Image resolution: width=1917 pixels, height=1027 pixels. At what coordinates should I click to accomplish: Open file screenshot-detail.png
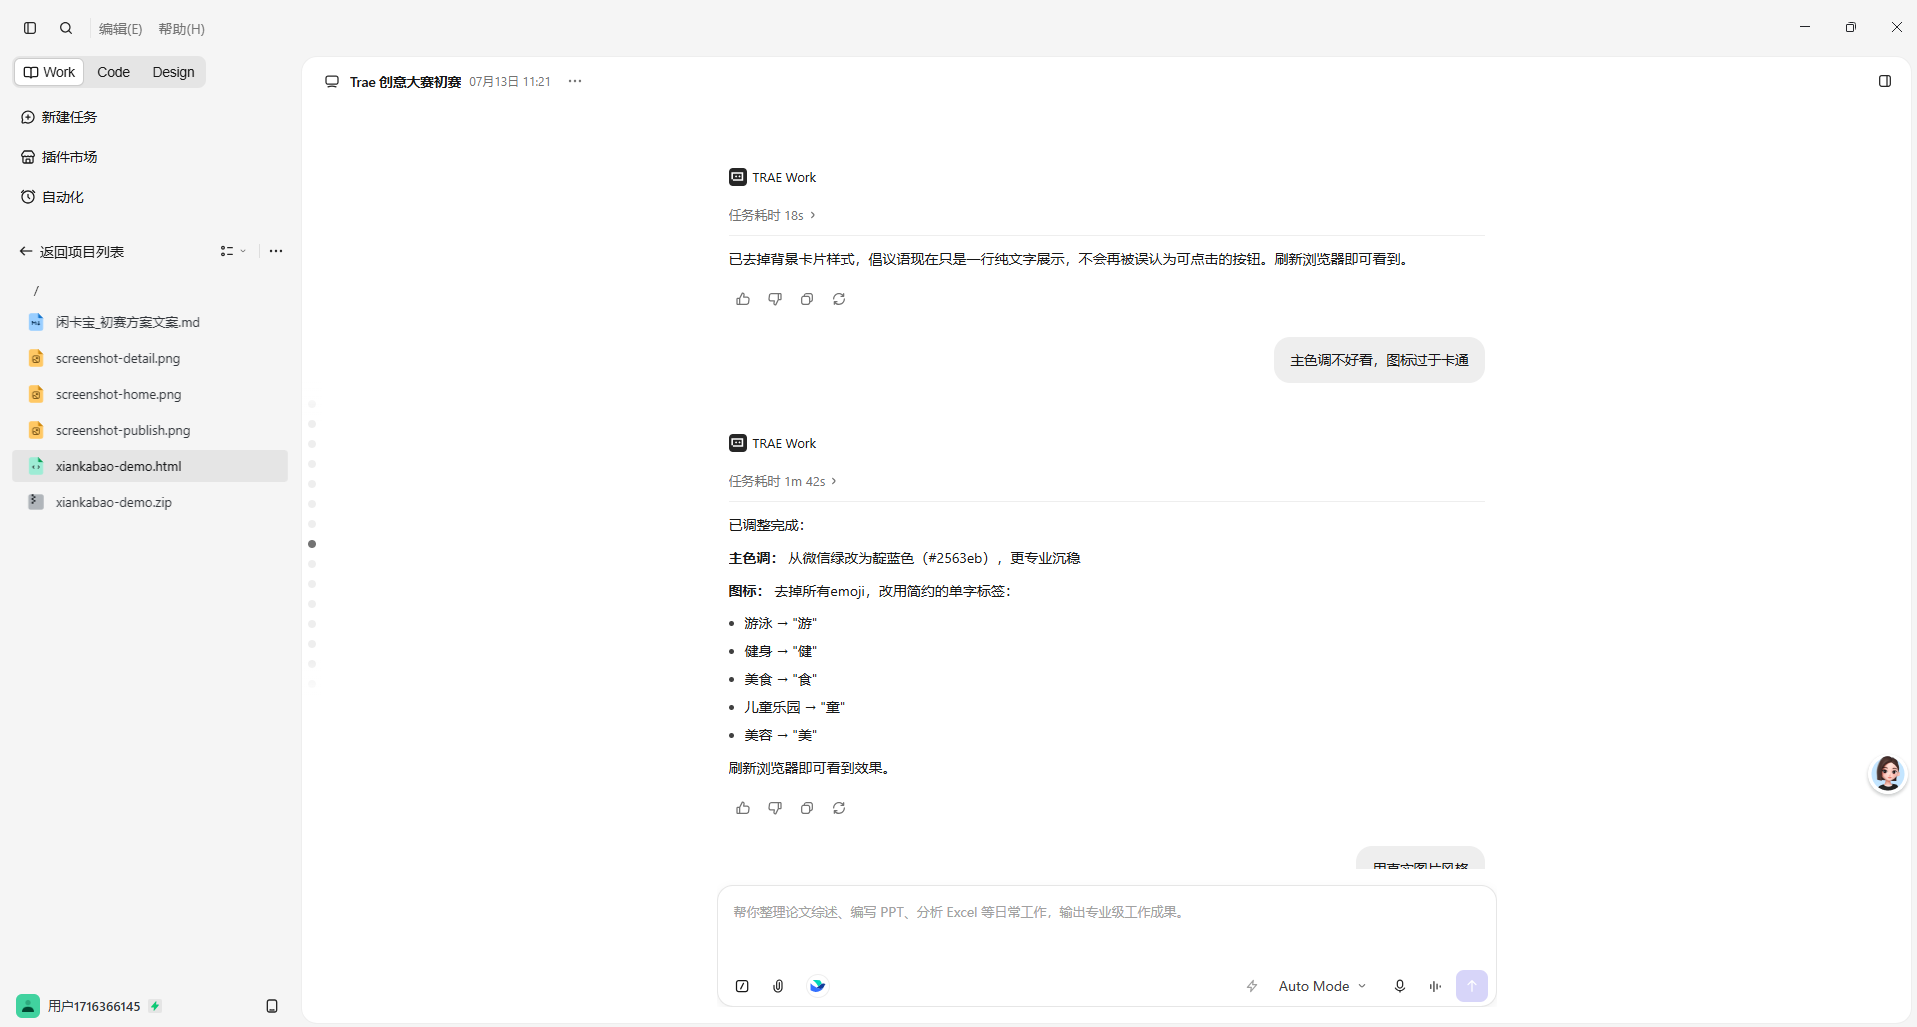pyautogui.click(x=150, y=358)
